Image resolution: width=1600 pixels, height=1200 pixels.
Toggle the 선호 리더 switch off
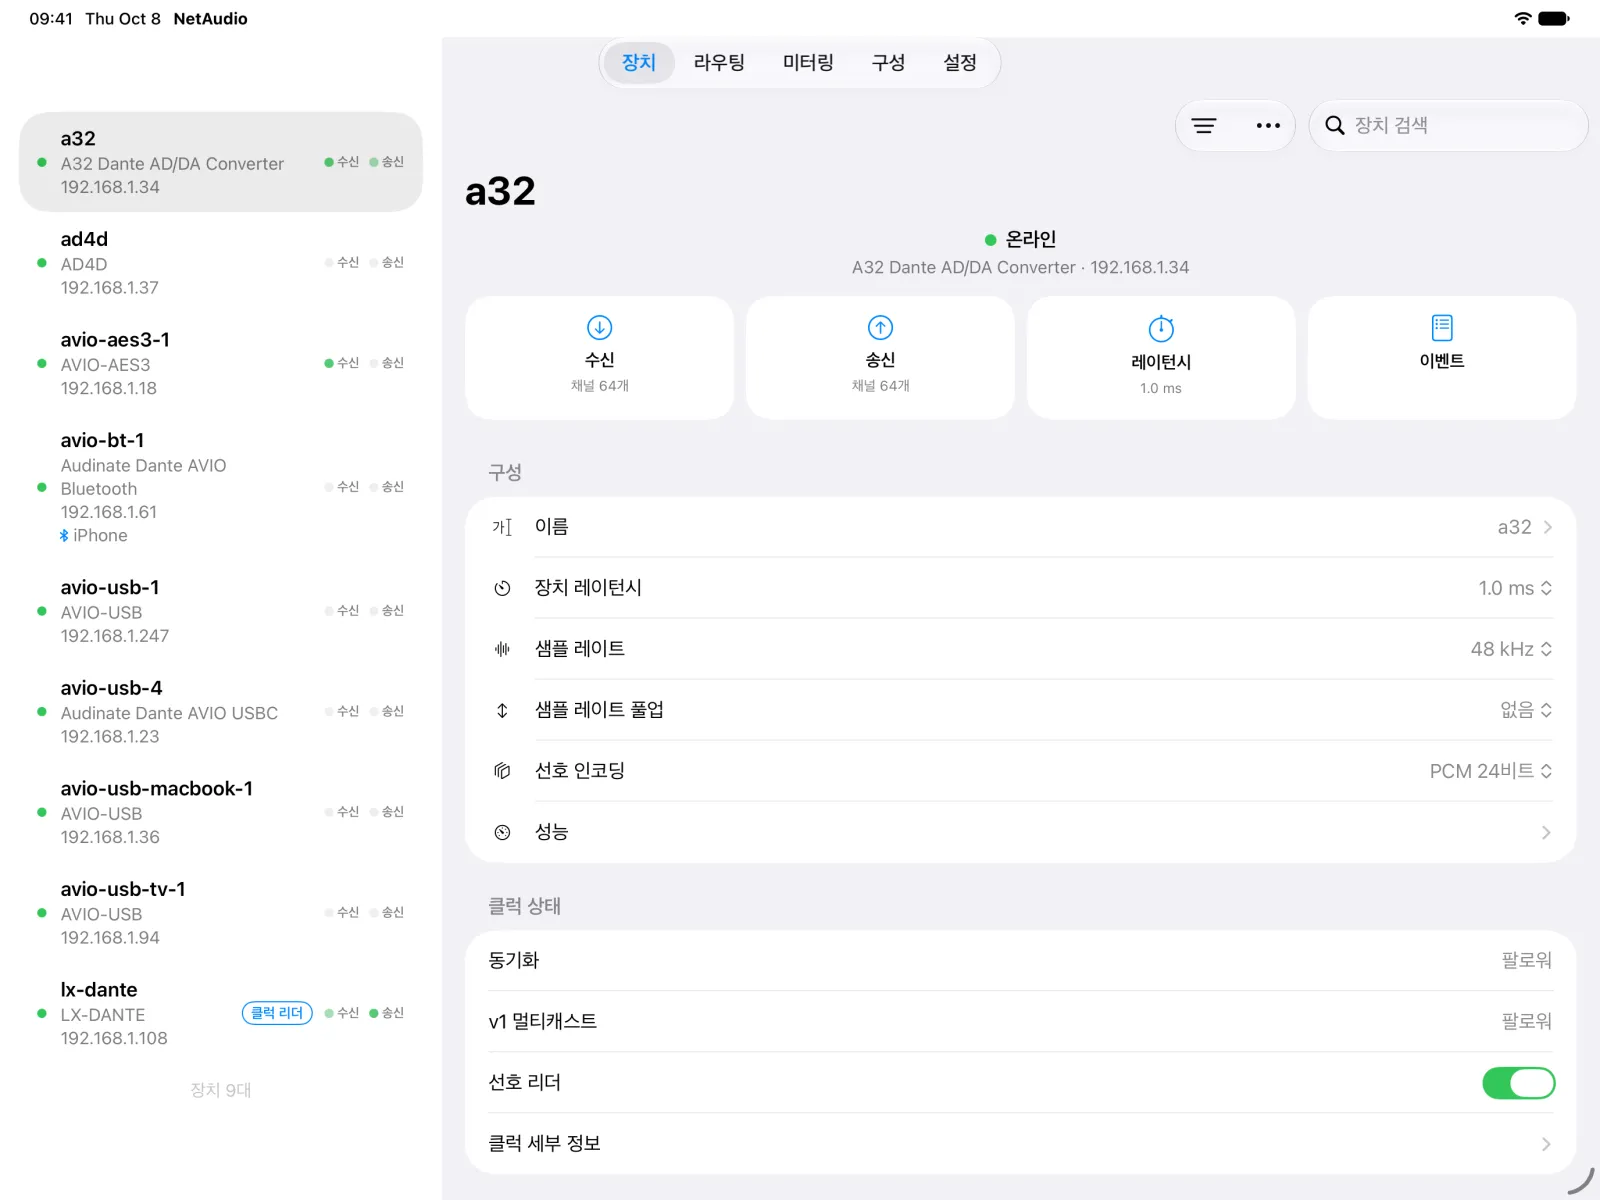point(1518,1083)
